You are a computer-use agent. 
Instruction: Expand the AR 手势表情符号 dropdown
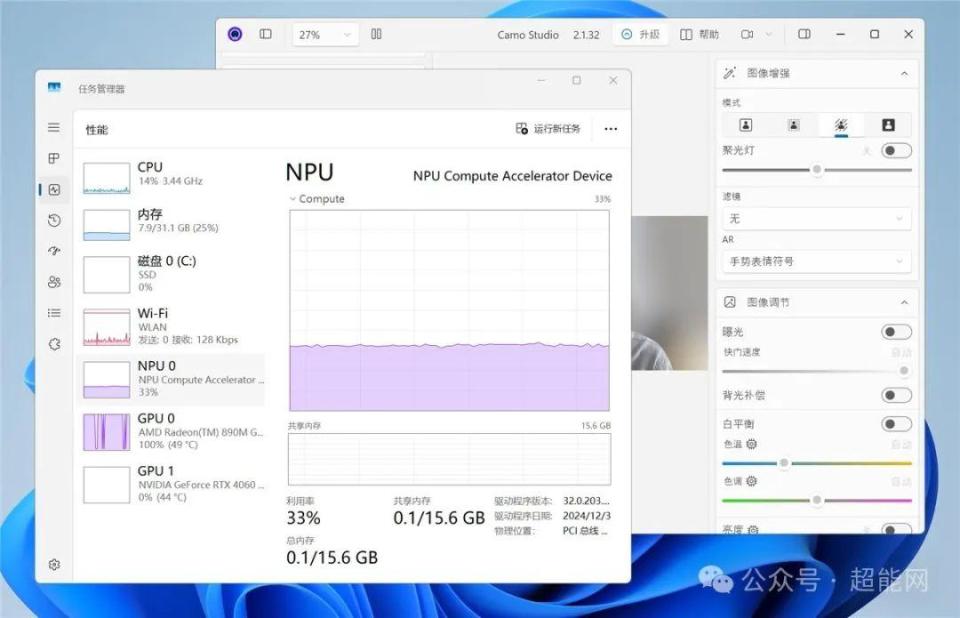[x=817, y=261]
